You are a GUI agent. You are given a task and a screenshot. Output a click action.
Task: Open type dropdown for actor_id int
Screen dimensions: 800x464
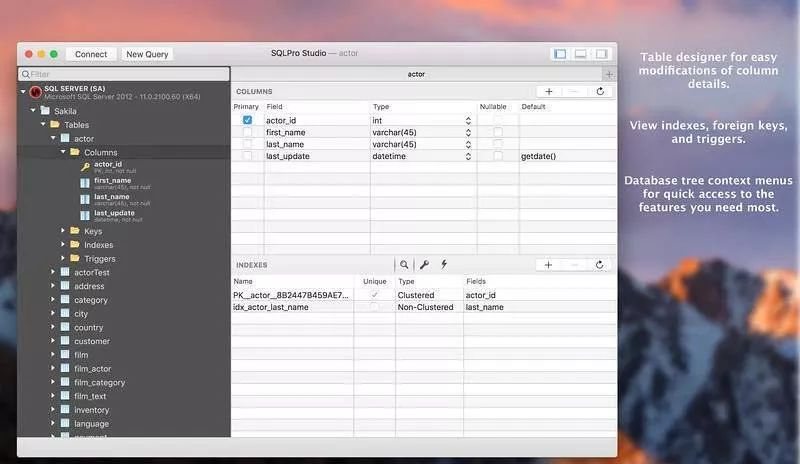tap(468, 120)
